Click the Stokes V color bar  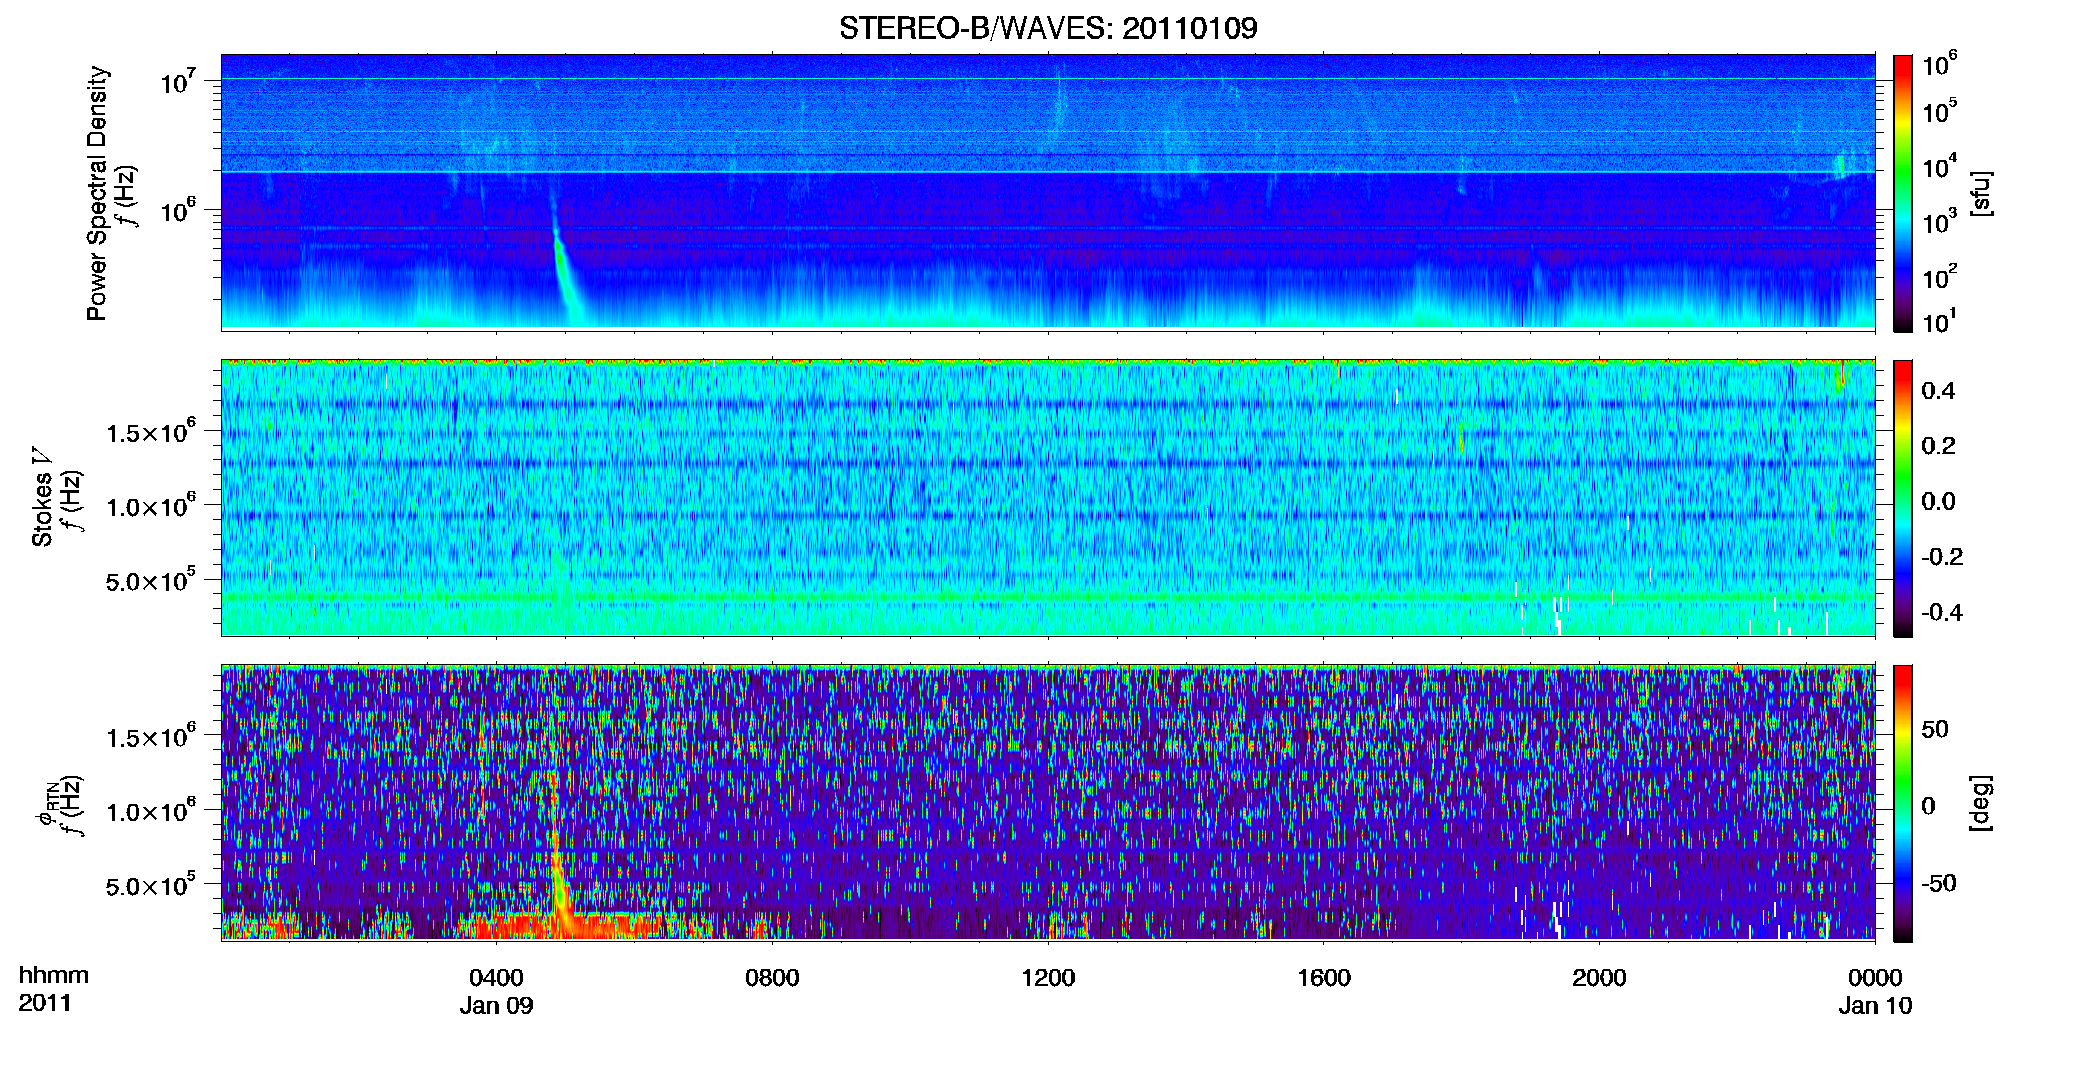(x=1903, y=498)
